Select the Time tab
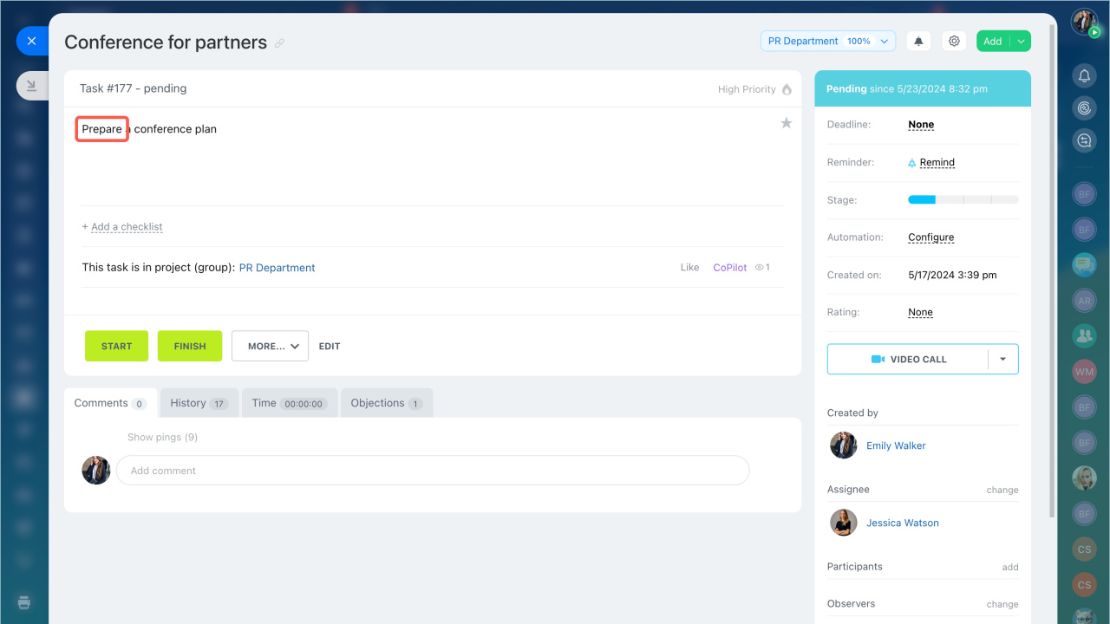 point(289,403)
